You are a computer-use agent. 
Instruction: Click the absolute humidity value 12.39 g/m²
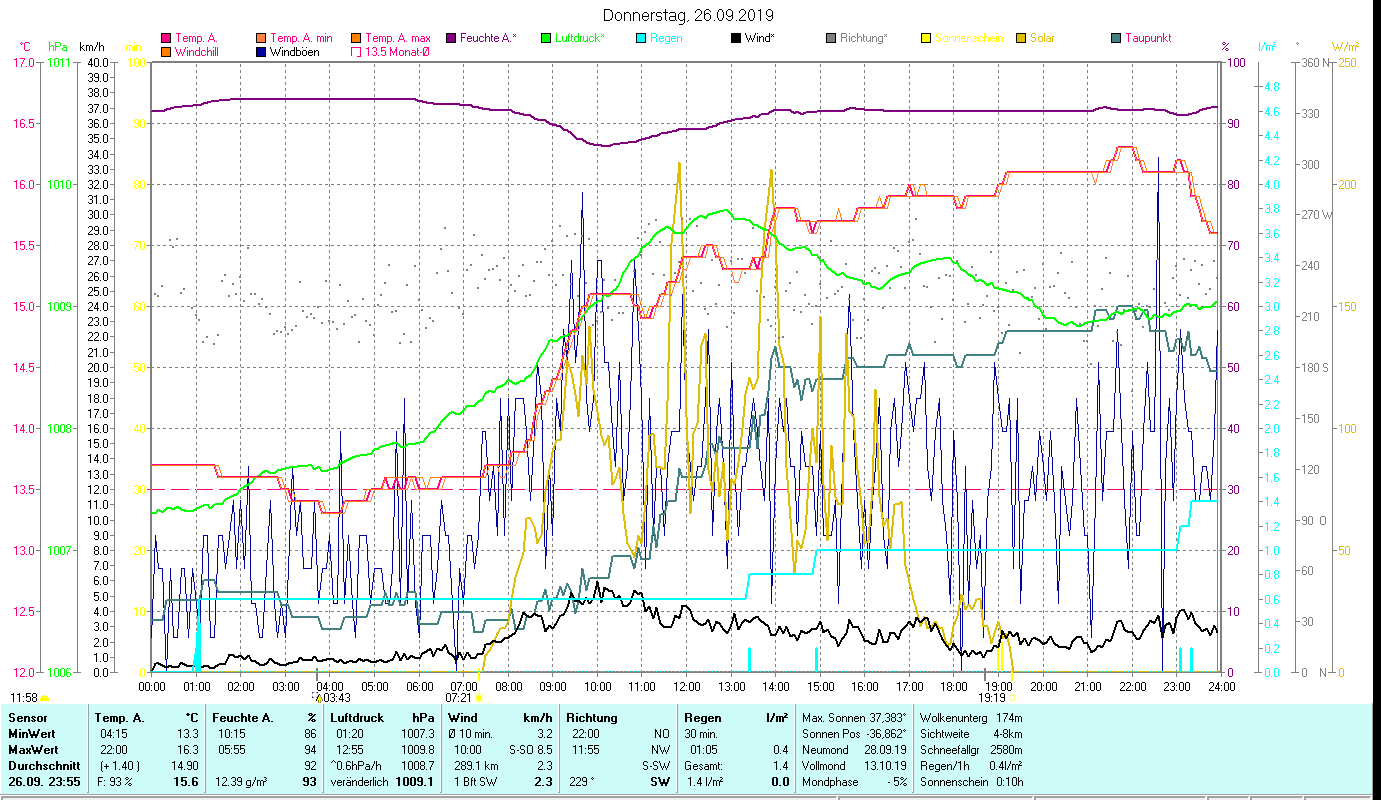239,782
